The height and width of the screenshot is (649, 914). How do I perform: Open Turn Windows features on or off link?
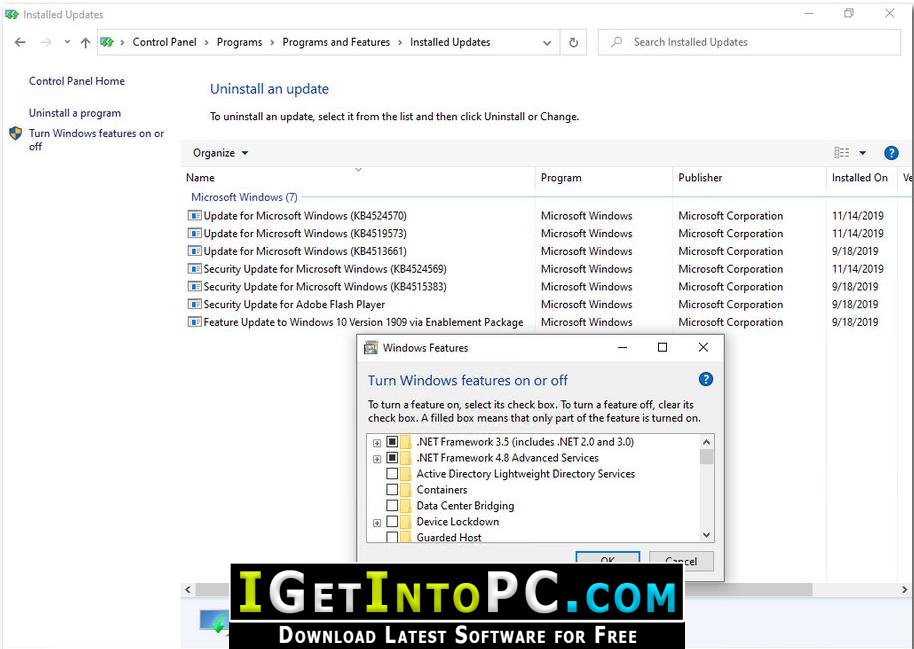click(x=96, y=139)
